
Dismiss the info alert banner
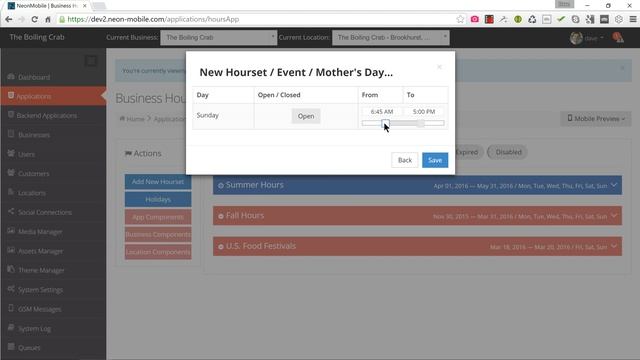tap(622, 68)
